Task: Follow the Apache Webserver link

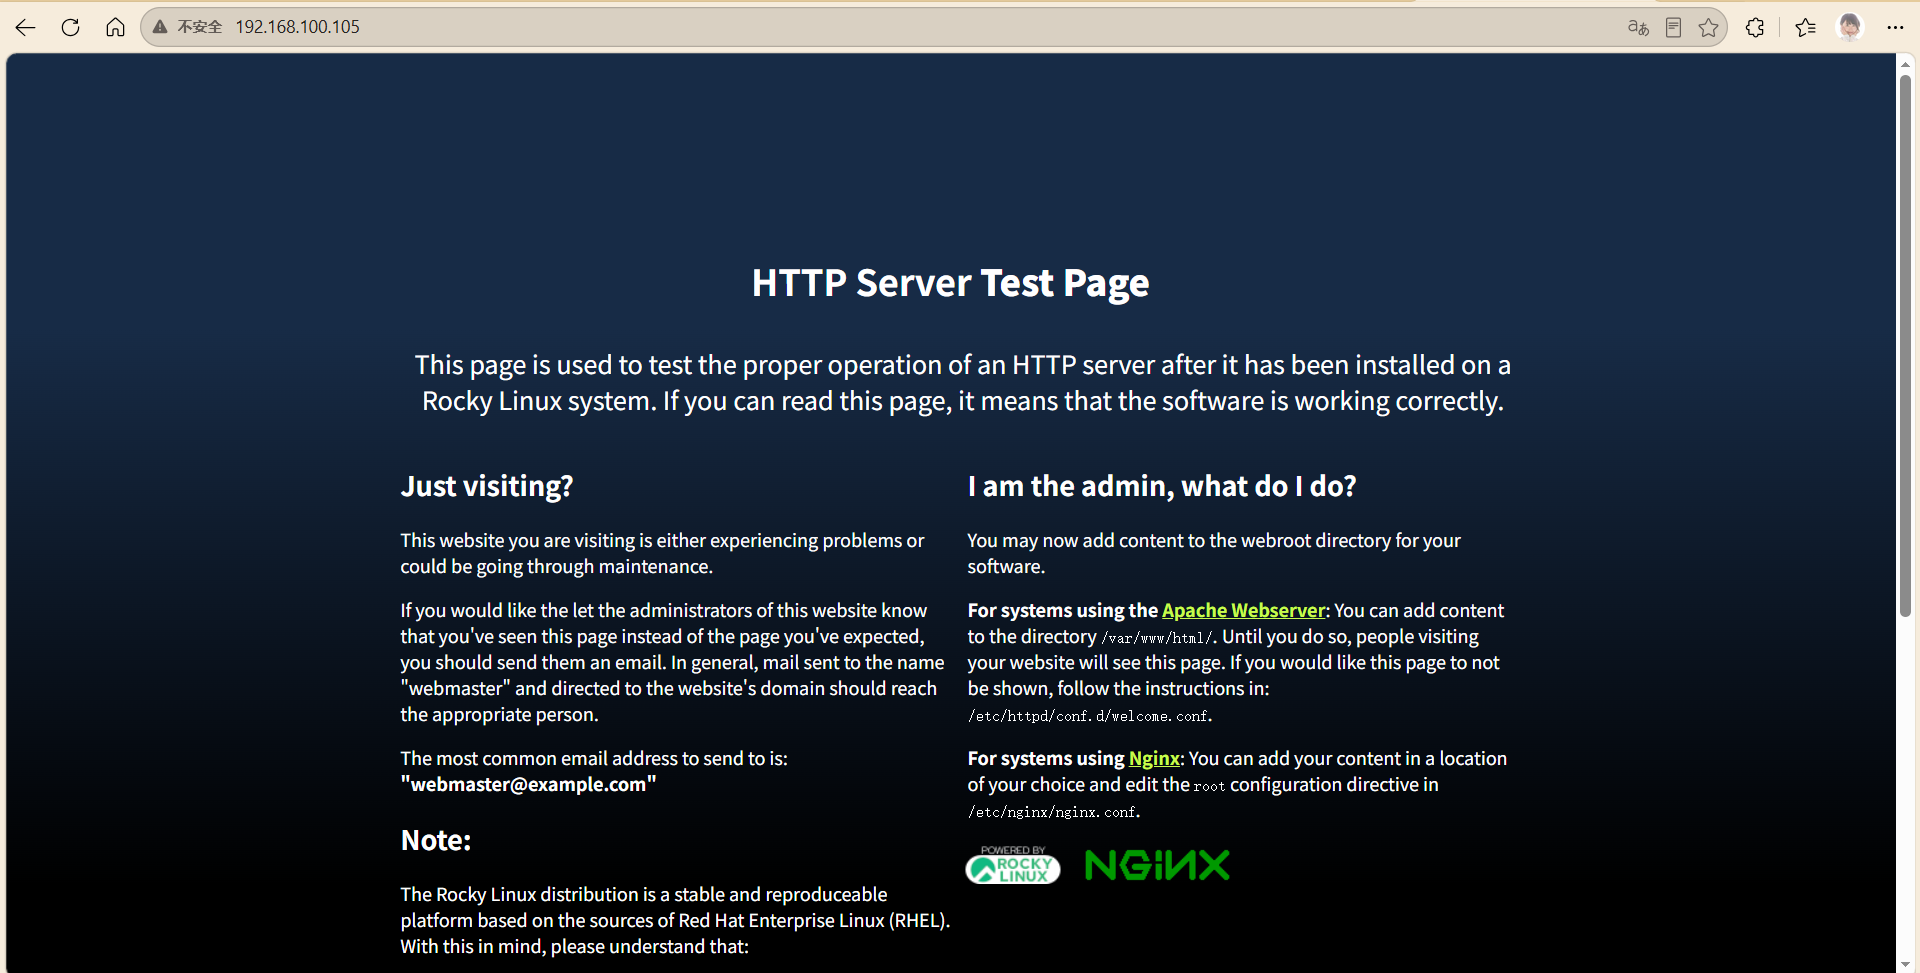Action: tap(1243, 610)
